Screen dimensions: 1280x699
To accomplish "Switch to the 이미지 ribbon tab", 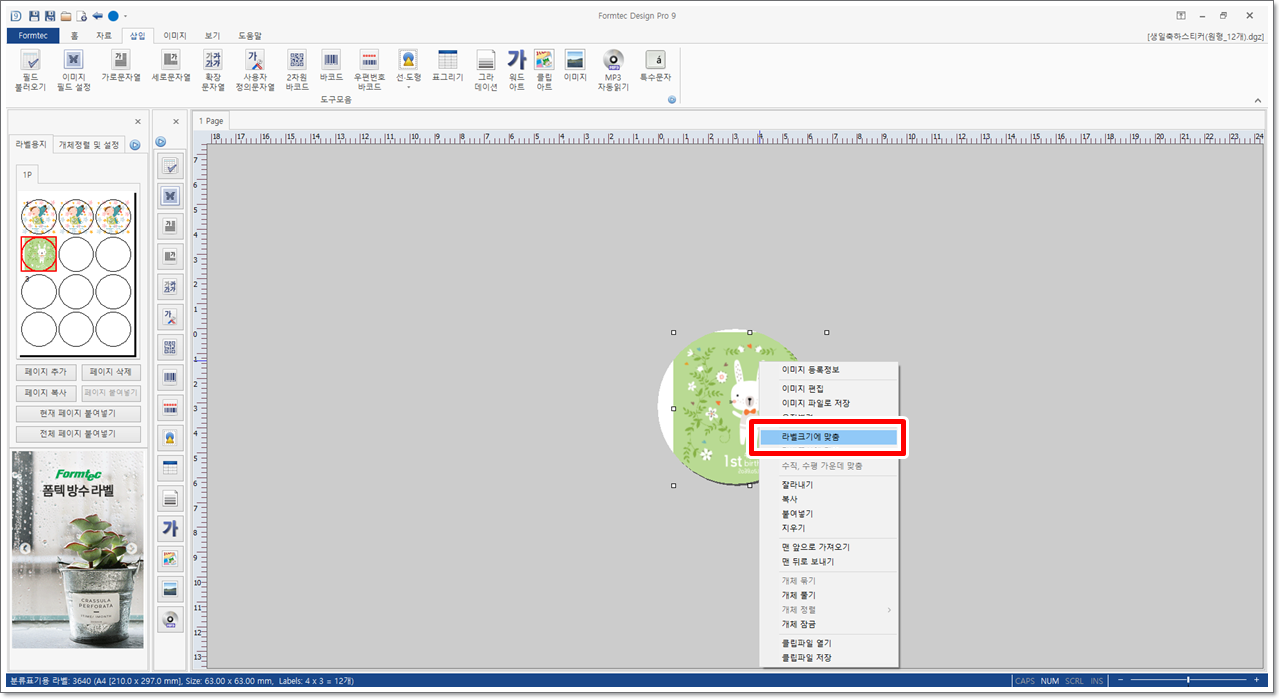I will pyautogui.click(x=175, y=35).
